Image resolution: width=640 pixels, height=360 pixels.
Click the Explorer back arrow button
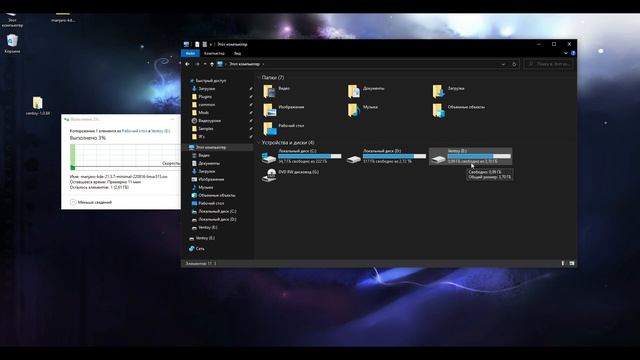187,64
